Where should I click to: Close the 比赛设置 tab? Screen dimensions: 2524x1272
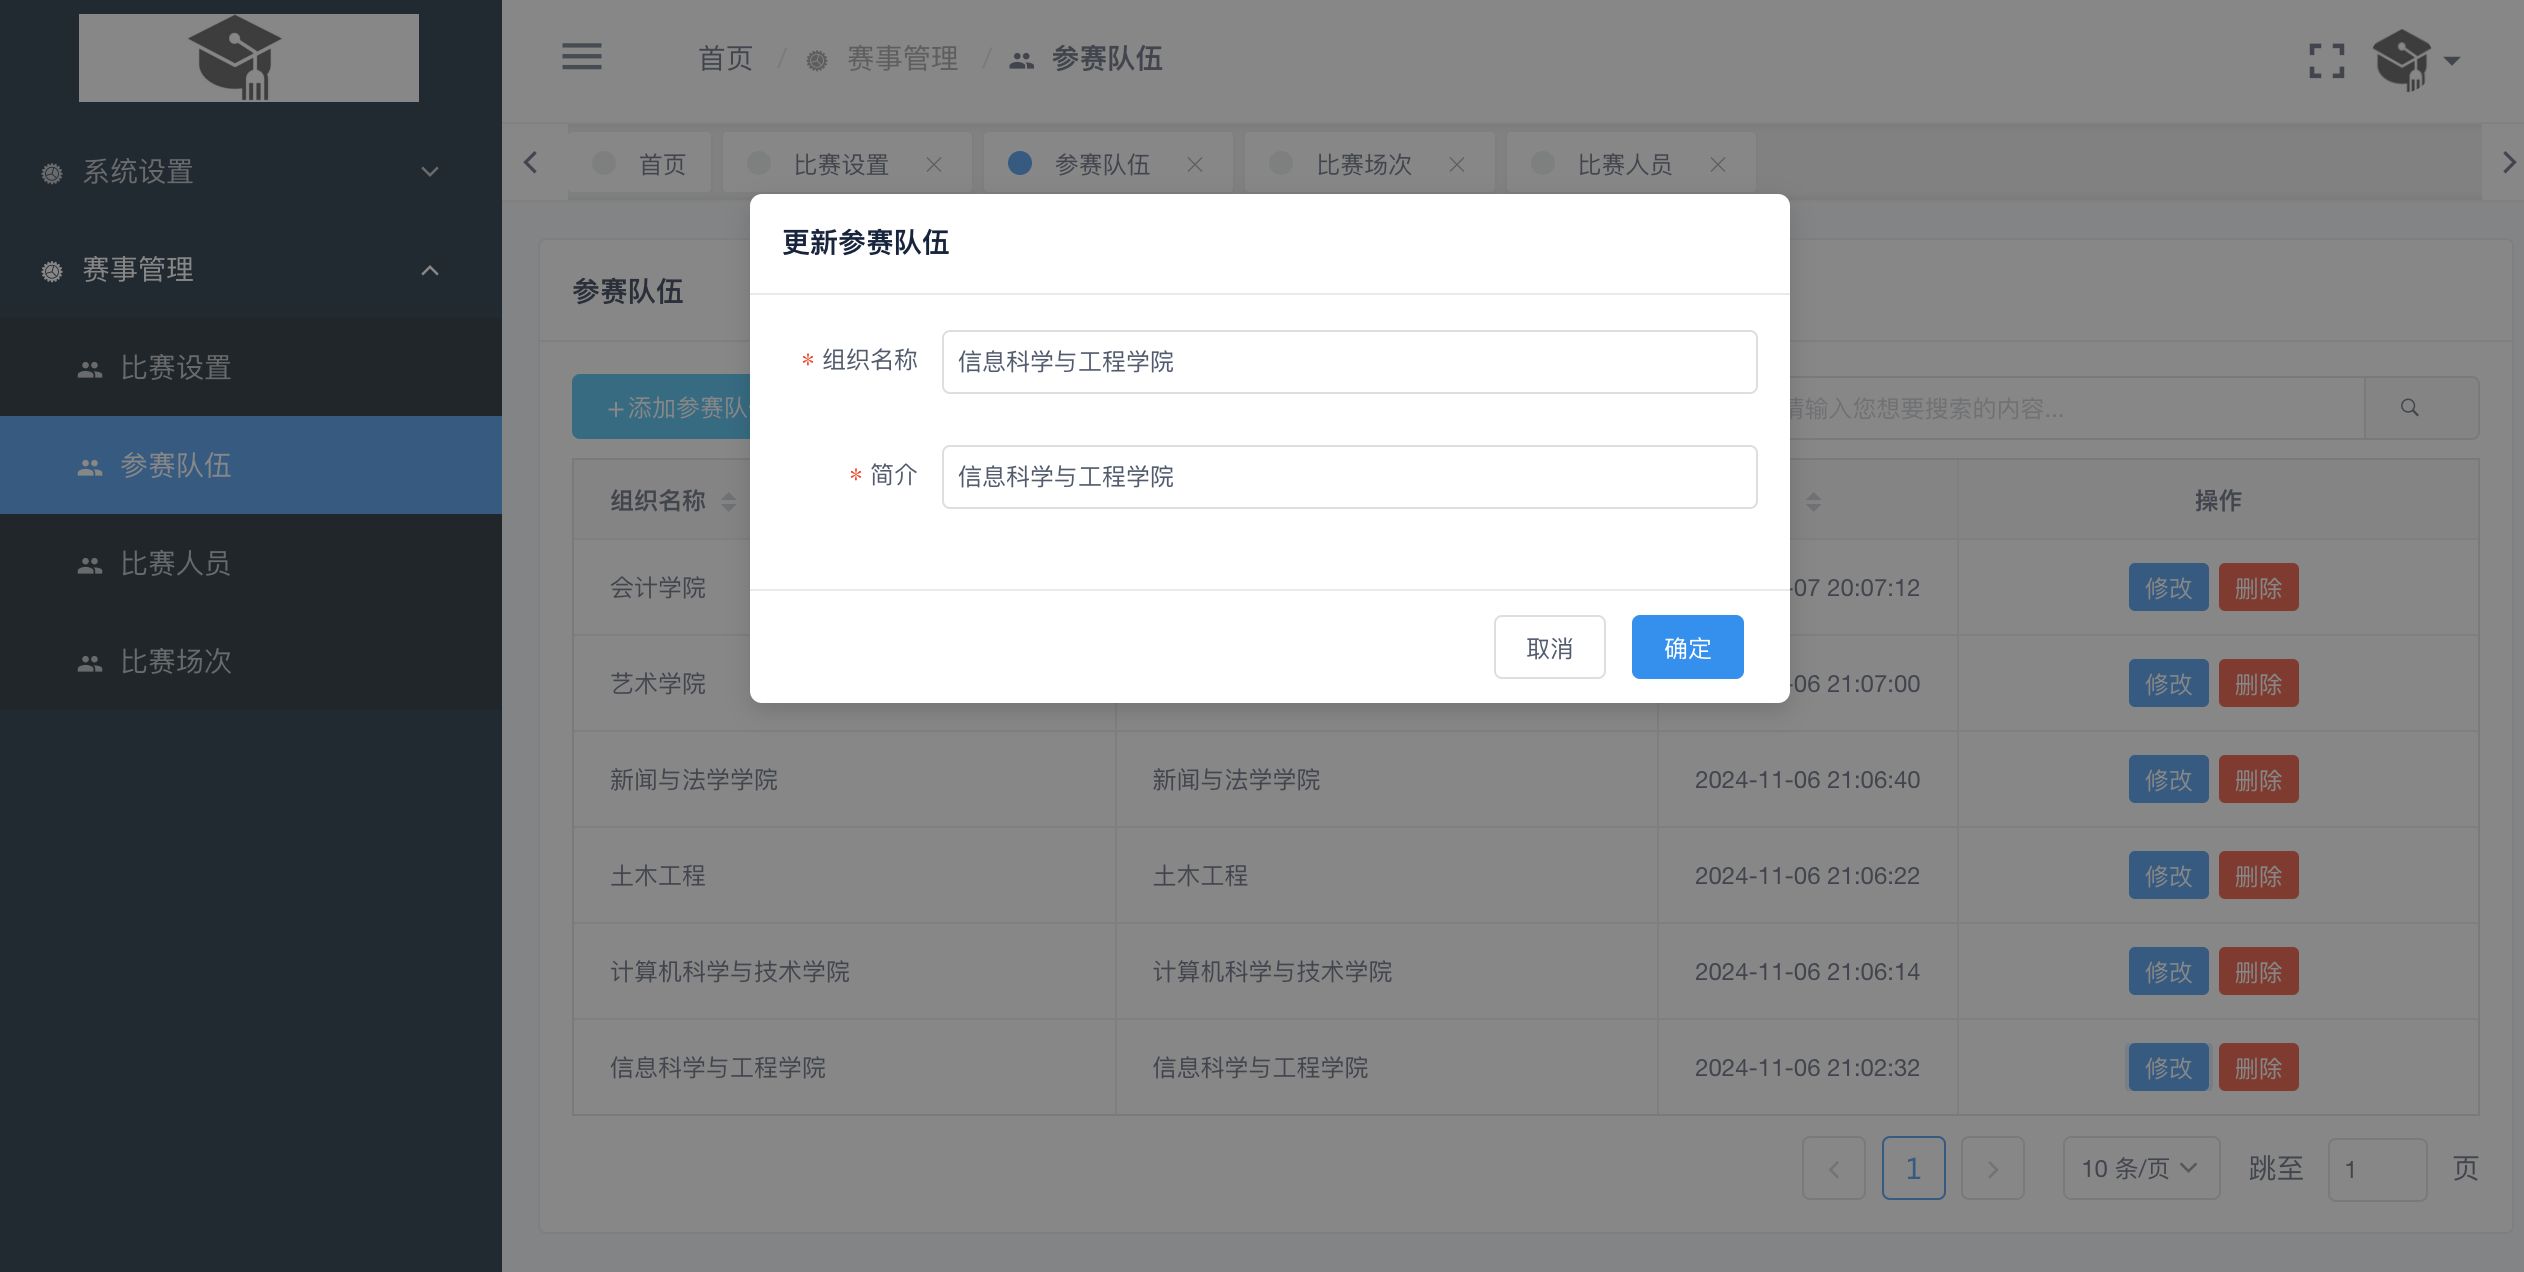(x=934, y=164)
